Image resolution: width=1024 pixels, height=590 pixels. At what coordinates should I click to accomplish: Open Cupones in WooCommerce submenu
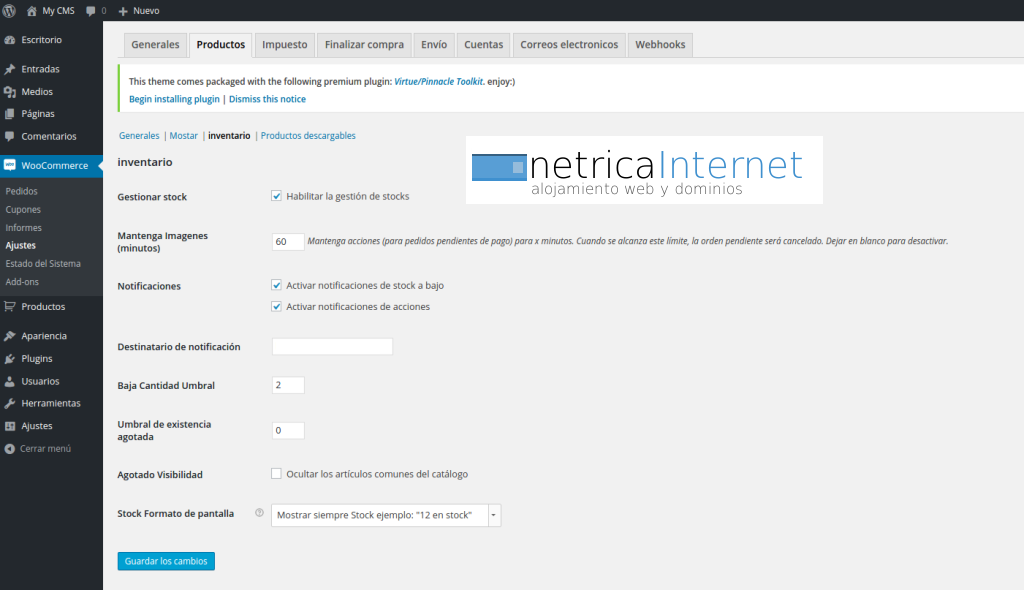23,210
